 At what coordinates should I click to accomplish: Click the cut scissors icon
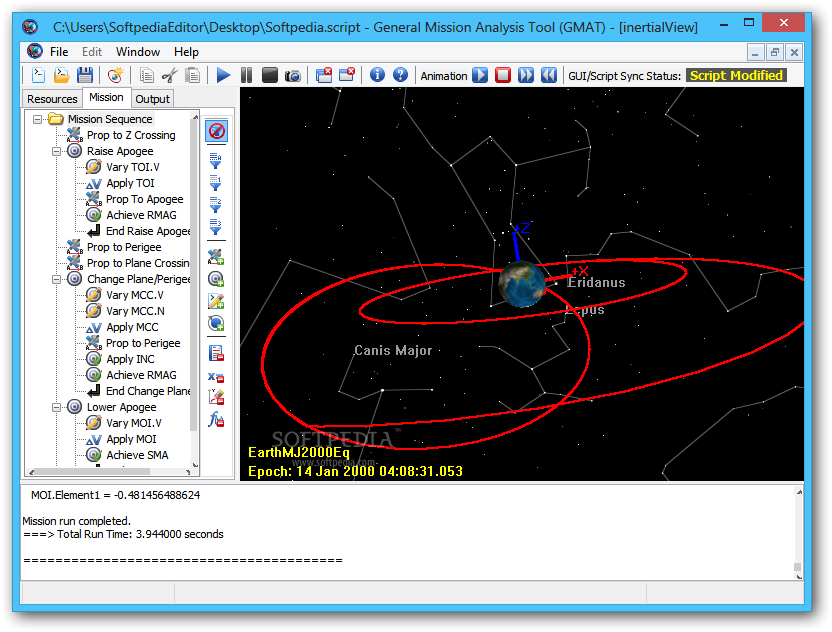point(169,75)
